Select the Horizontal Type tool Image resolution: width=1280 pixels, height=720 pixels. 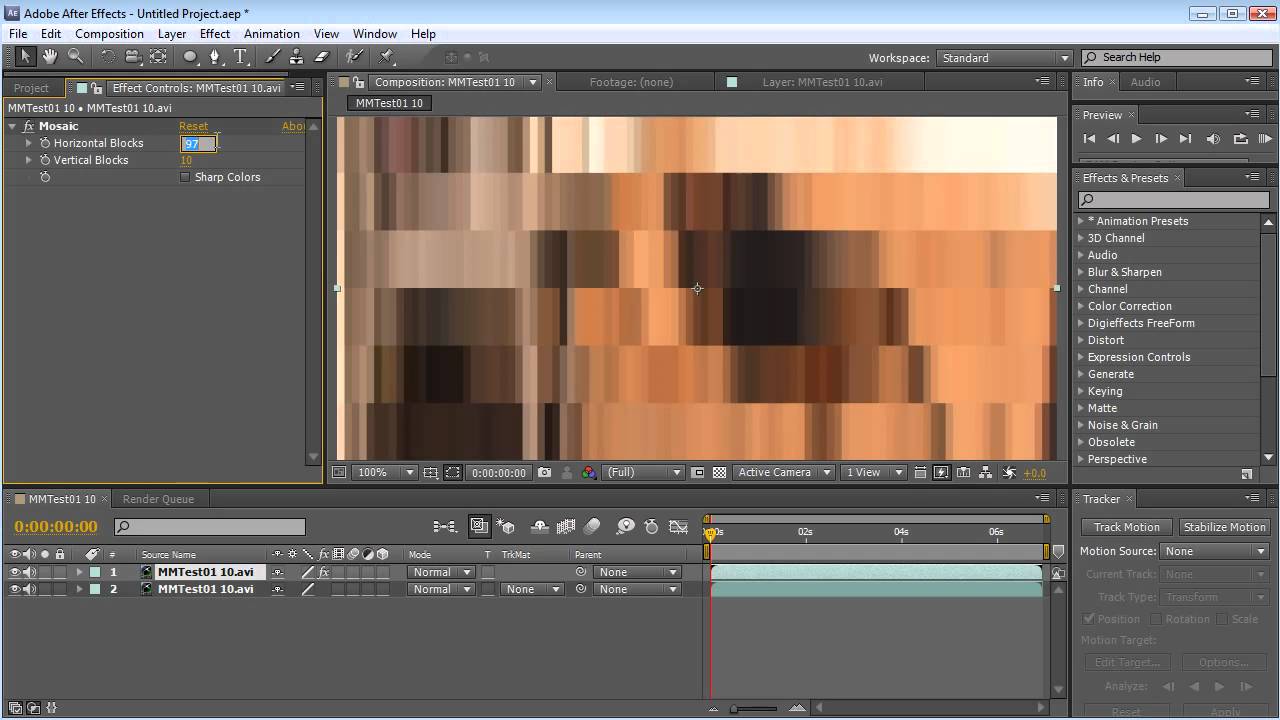click(241, 57)
